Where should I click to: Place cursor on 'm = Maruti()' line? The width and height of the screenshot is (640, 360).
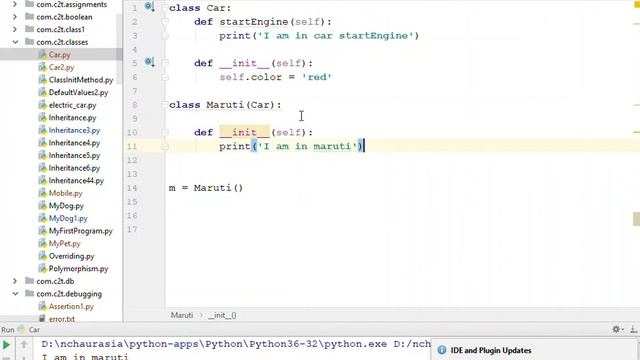point(206,188)
